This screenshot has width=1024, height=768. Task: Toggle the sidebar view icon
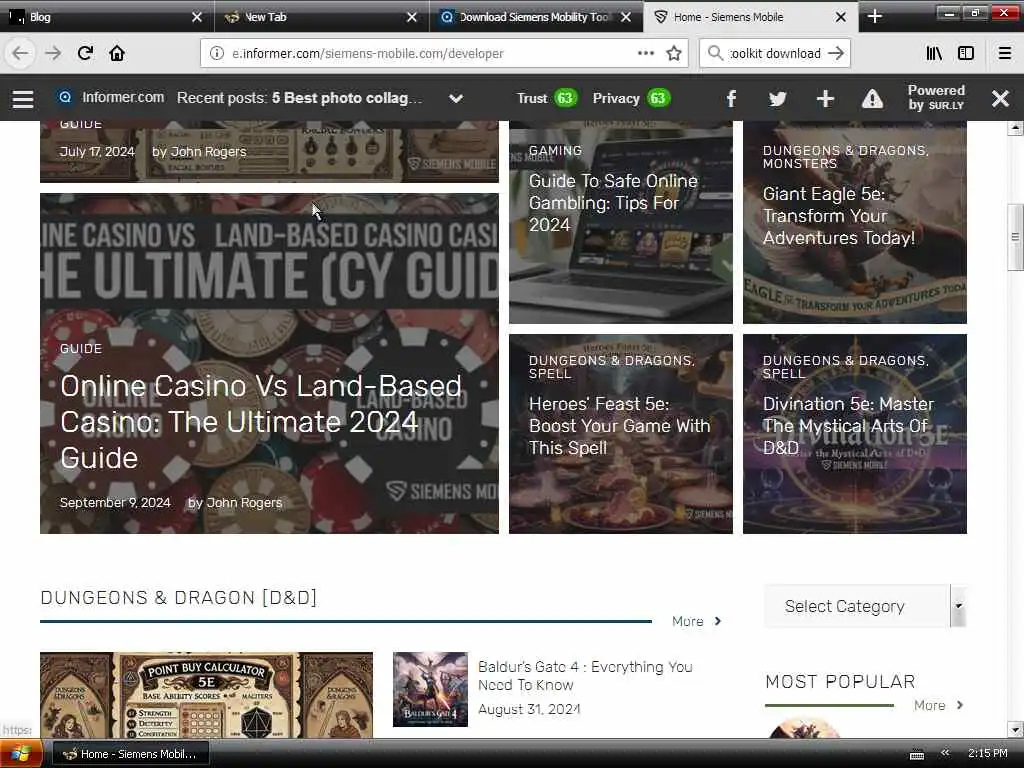966,53
